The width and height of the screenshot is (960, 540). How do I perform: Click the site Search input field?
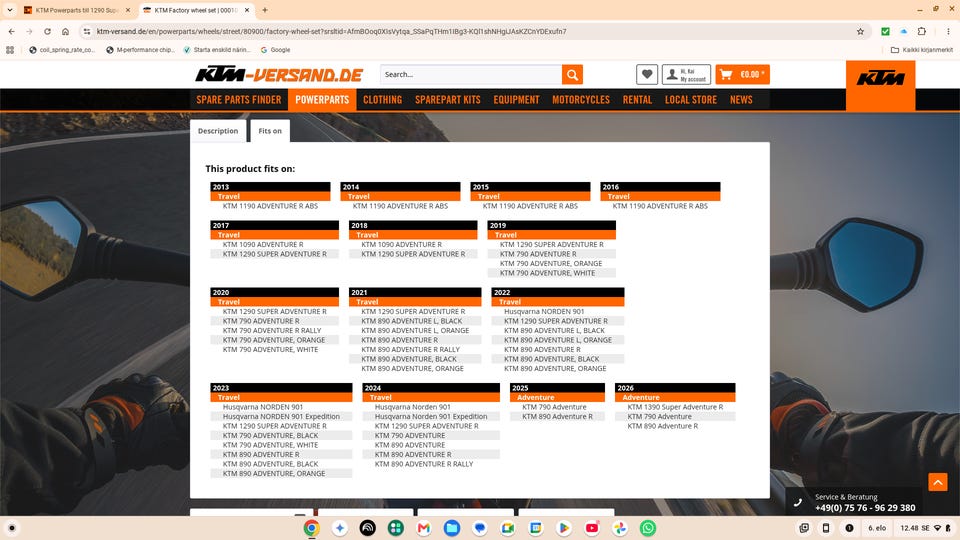pos(471,75)
